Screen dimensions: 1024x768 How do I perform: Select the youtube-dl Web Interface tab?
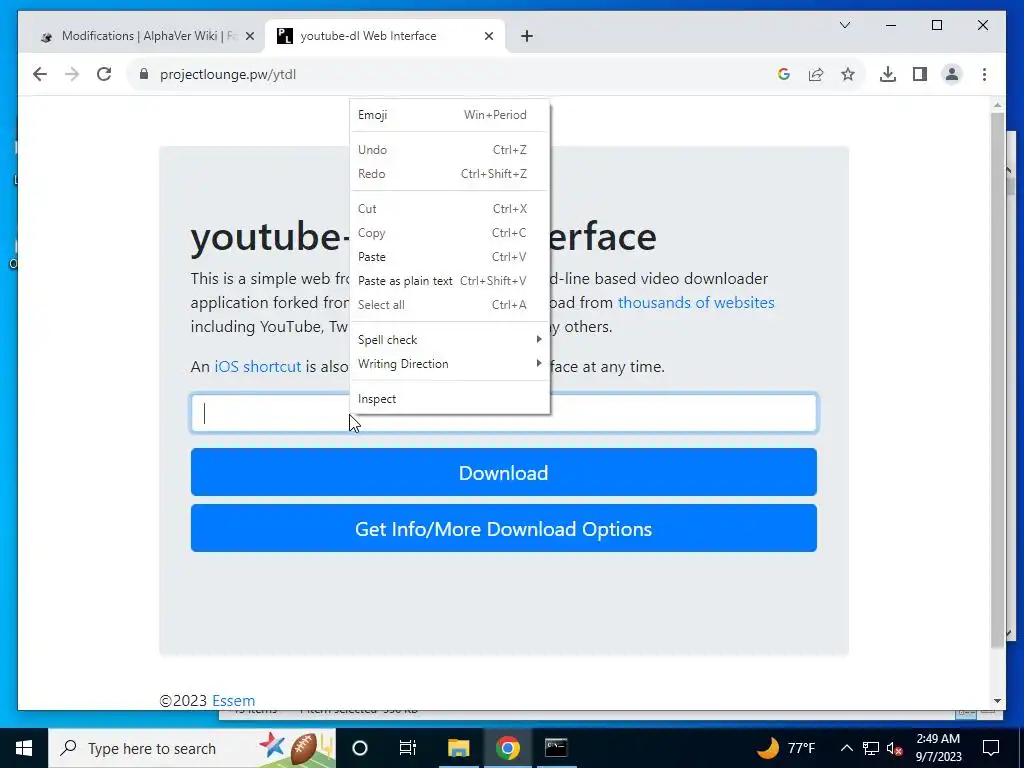point(385,36)
